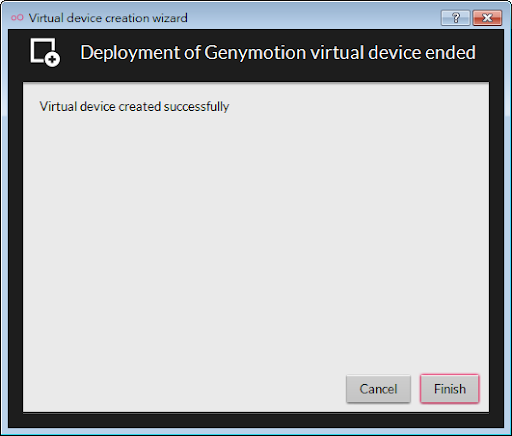Click the add virtual device icon in the header
512x436 pixels.
tap(45, 52)
